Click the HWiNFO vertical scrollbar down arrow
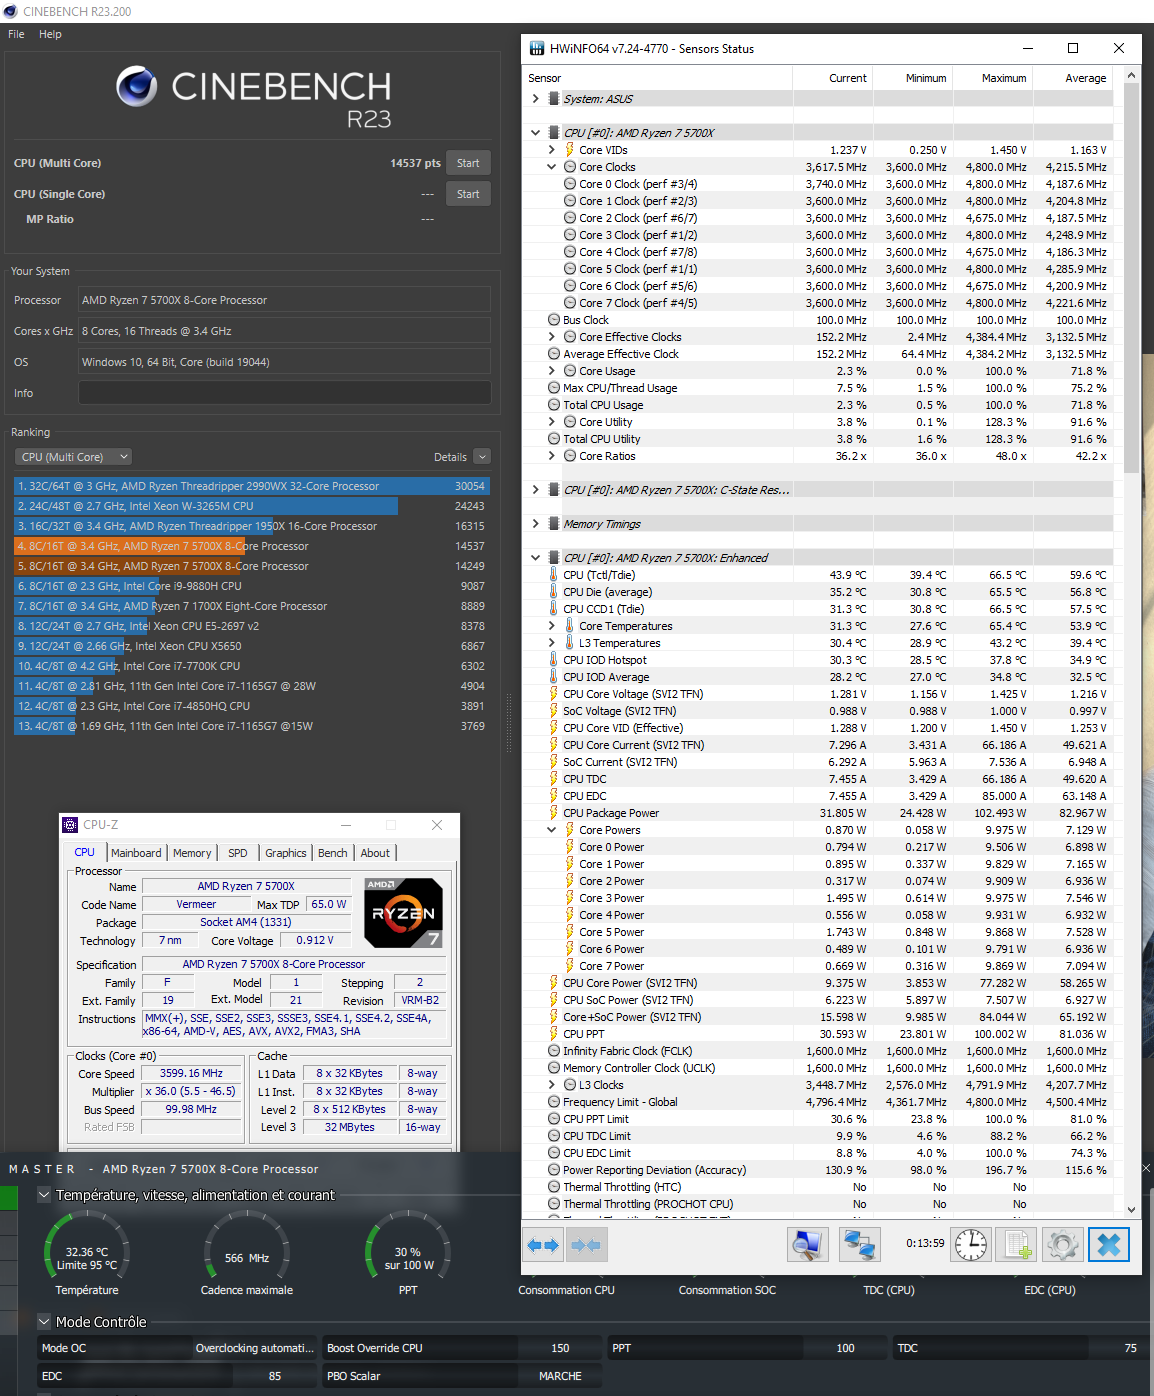Image resolution: width=1154 pixels, height=1396 pixels. coord(1131,1209)
